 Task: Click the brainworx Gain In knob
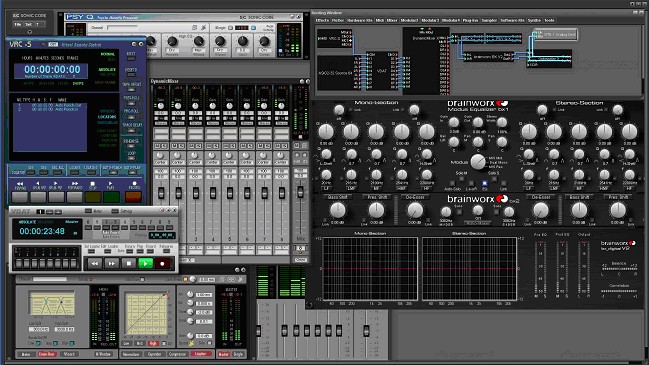point(454,122)
